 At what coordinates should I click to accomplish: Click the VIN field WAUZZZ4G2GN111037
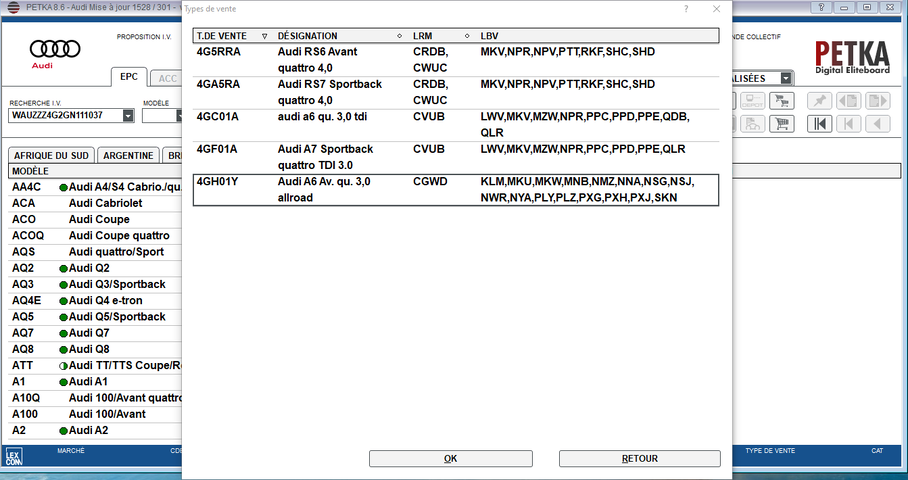(x=66, y=116)
